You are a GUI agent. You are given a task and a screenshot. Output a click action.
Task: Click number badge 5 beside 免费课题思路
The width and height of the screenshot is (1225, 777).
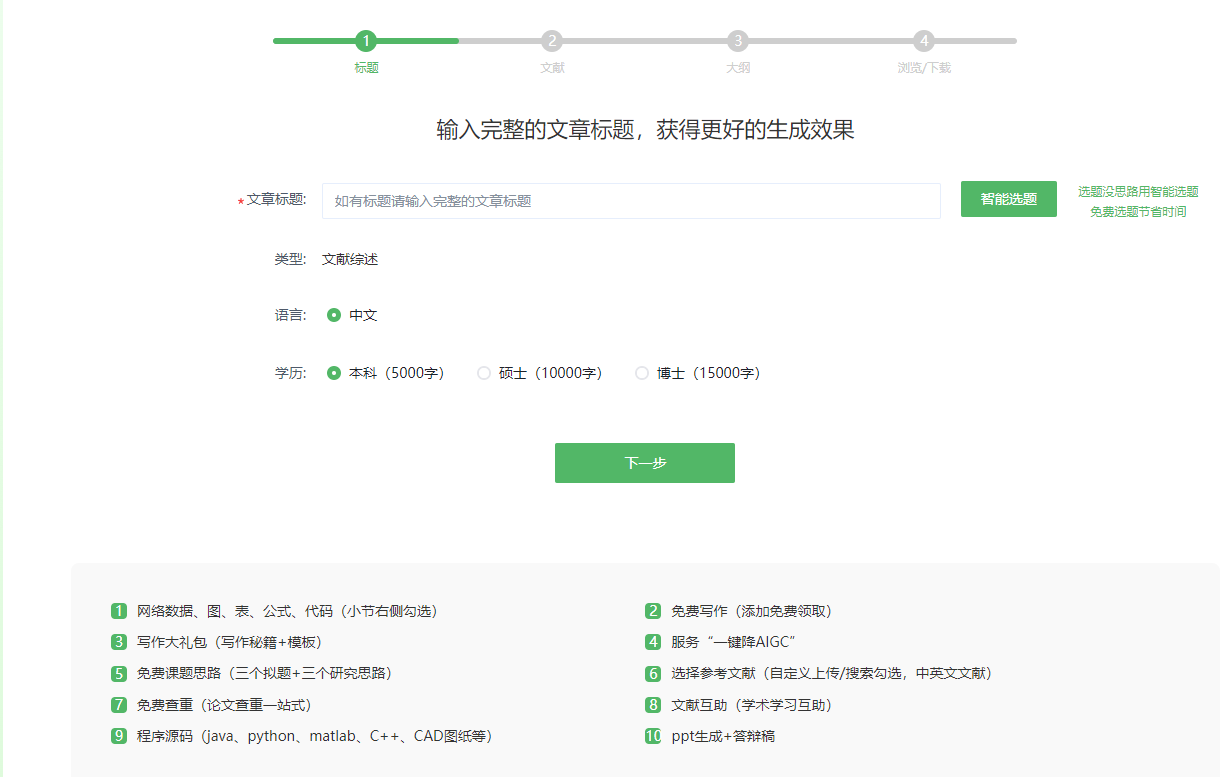[x=119, y=673]
